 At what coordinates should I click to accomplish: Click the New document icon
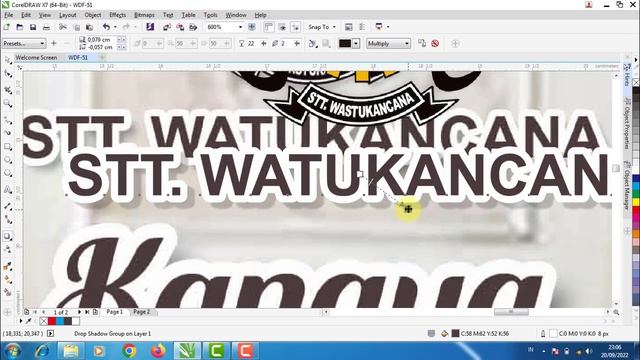[x=7, y=27]
